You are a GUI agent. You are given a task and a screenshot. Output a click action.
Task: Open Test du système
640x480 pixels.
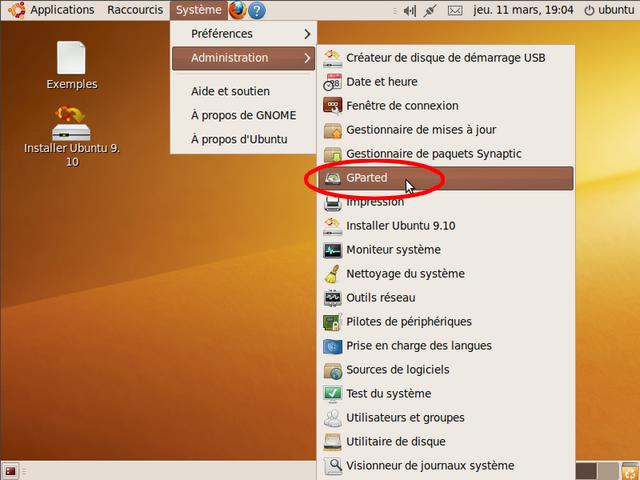tap(446, 394)
